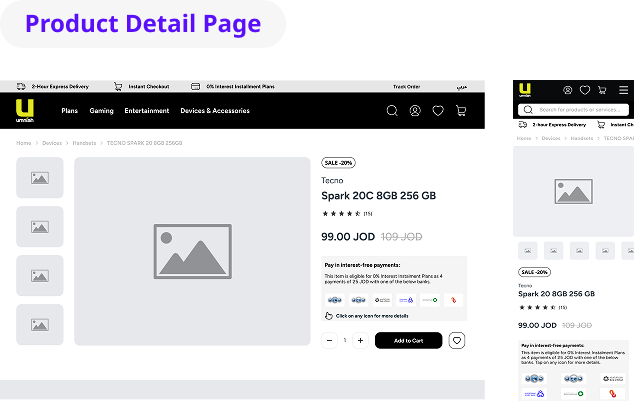Open account icon in mobile header
Viewport: 634px width, 402px height.
568,90
